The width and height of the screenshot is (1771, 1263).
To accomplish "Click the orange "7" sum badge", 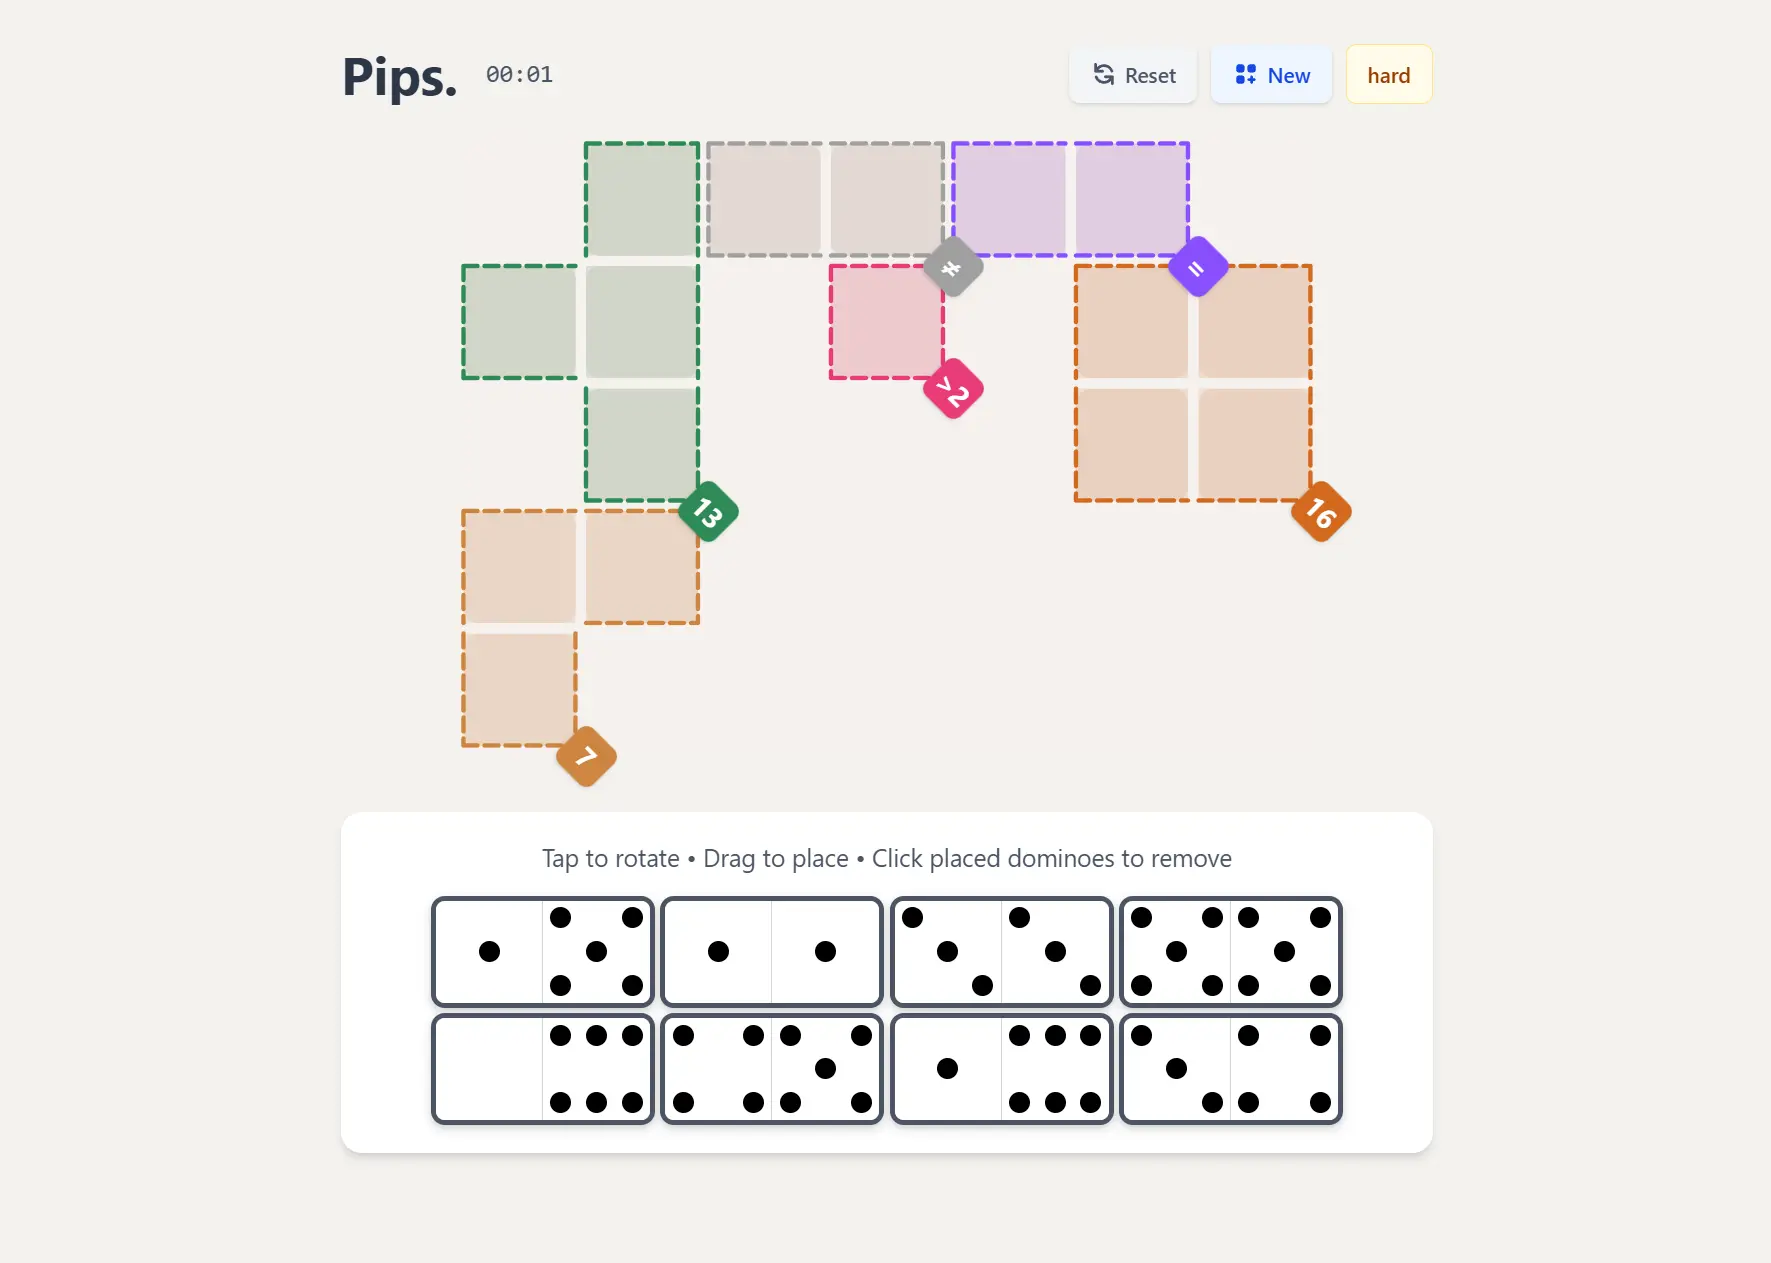I will point(586,758).
